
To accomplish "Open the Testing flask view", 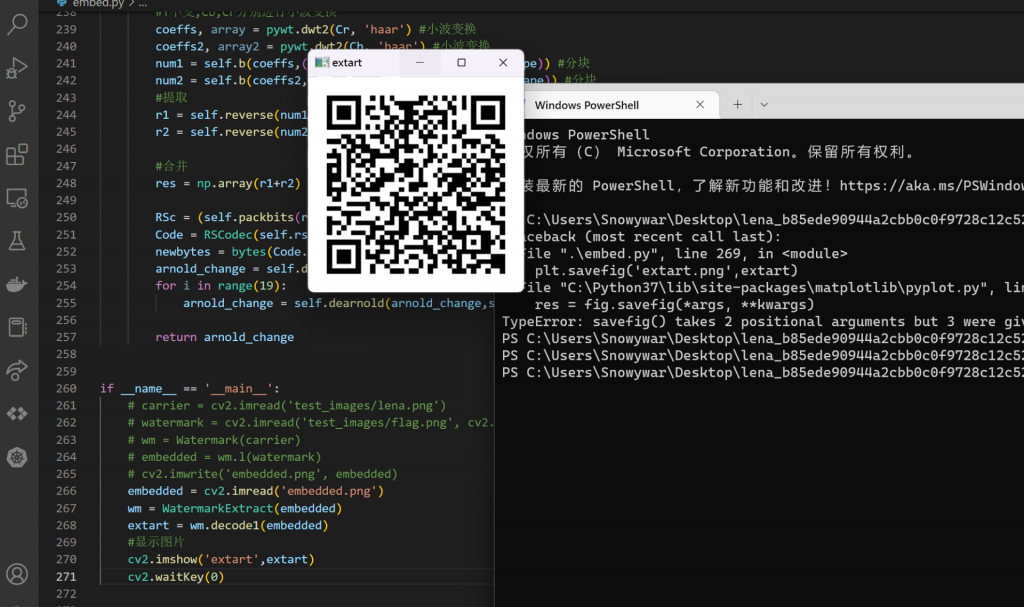I will tap(17, 241).
